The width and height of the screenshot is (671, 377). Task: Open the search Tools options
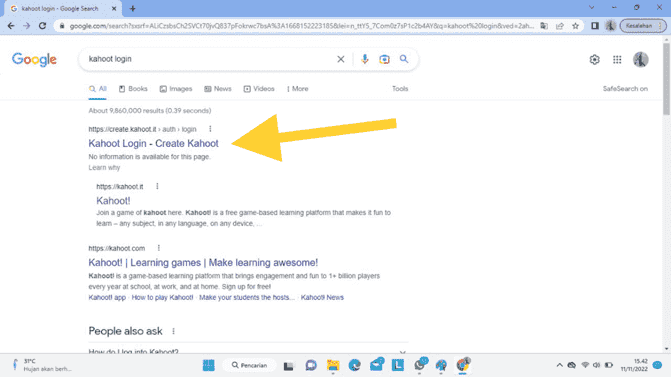(x=400, y=89)
